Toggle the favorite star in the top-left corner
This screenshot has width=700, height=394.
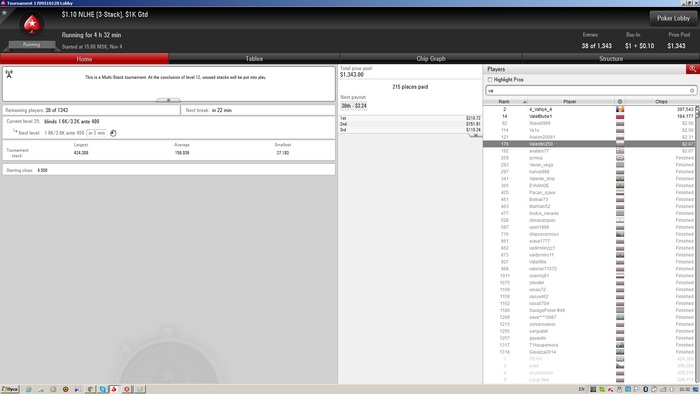(4, 12)
